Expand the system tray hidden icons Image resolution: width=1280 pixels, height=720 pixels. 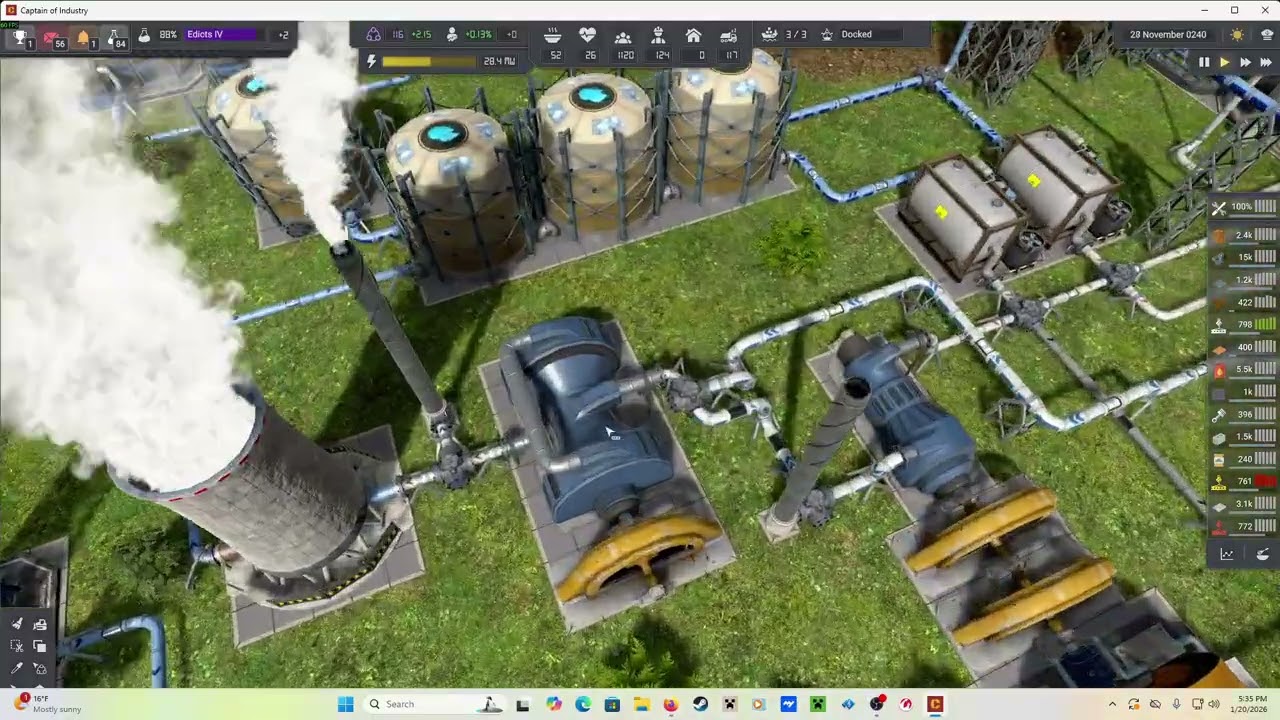[x=1112, y=704]
